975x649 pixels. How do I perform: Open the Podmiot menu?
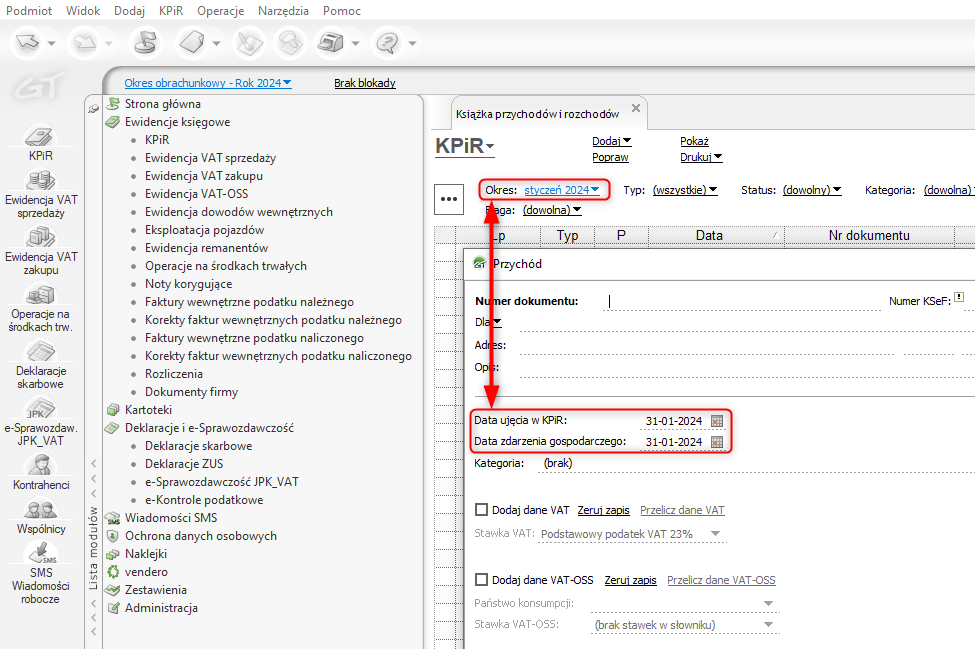pyautogui.click(x=29, y=11)
